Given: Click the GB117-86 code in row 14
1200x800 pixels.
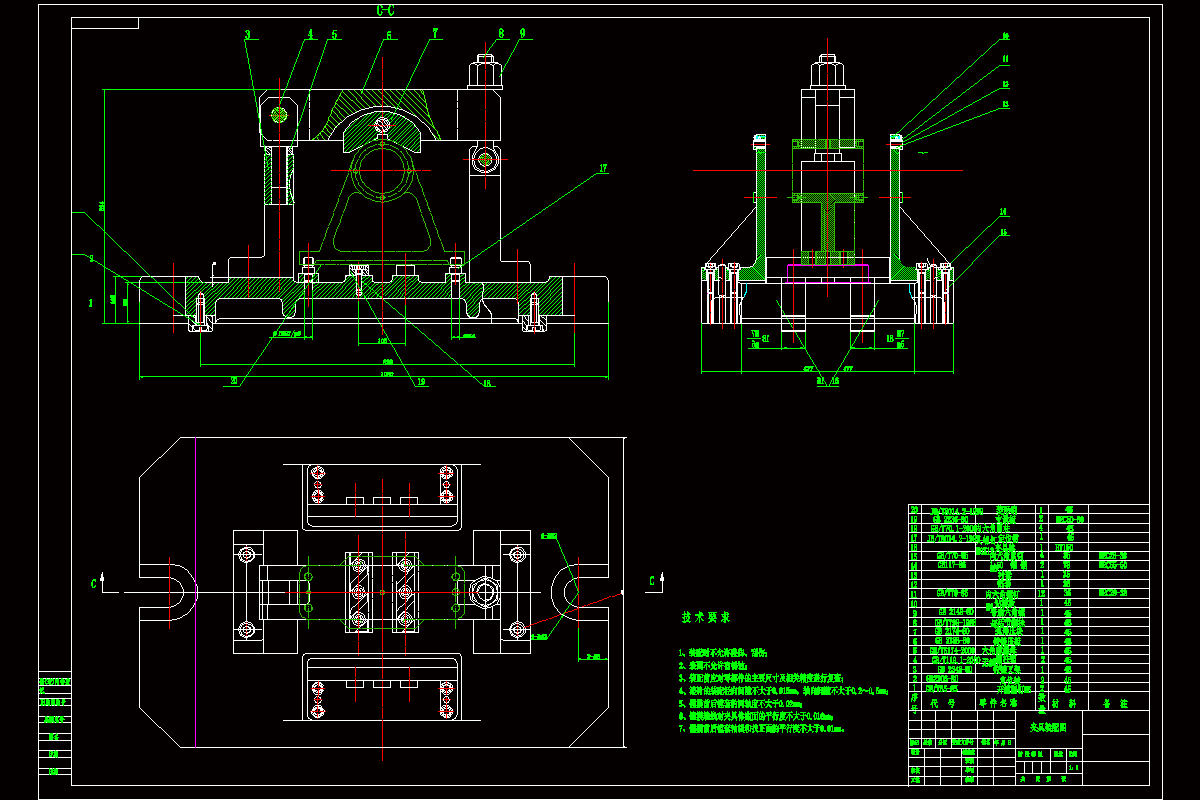Looking at the screenshot, I should 953,565.
